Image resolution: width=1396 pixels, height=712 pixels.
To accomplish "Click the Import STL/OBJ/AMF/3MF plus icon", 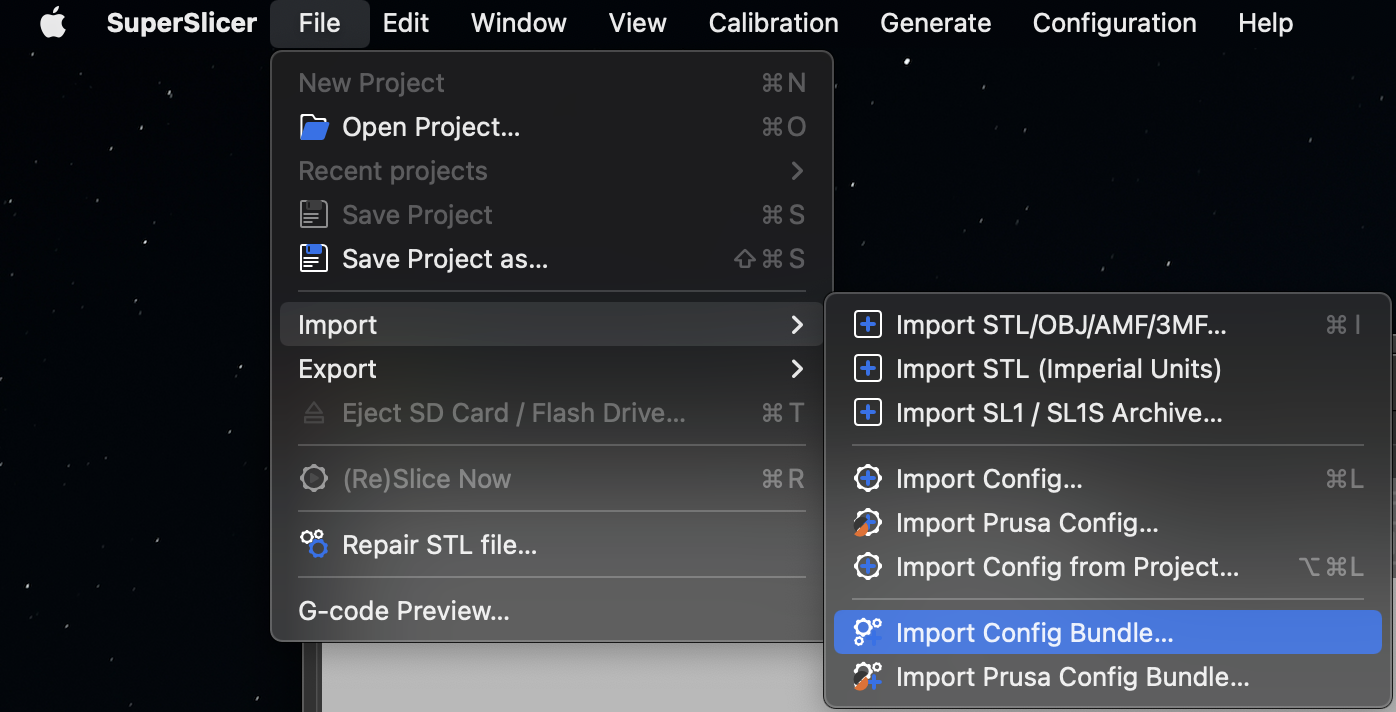I will pos(867,324).
